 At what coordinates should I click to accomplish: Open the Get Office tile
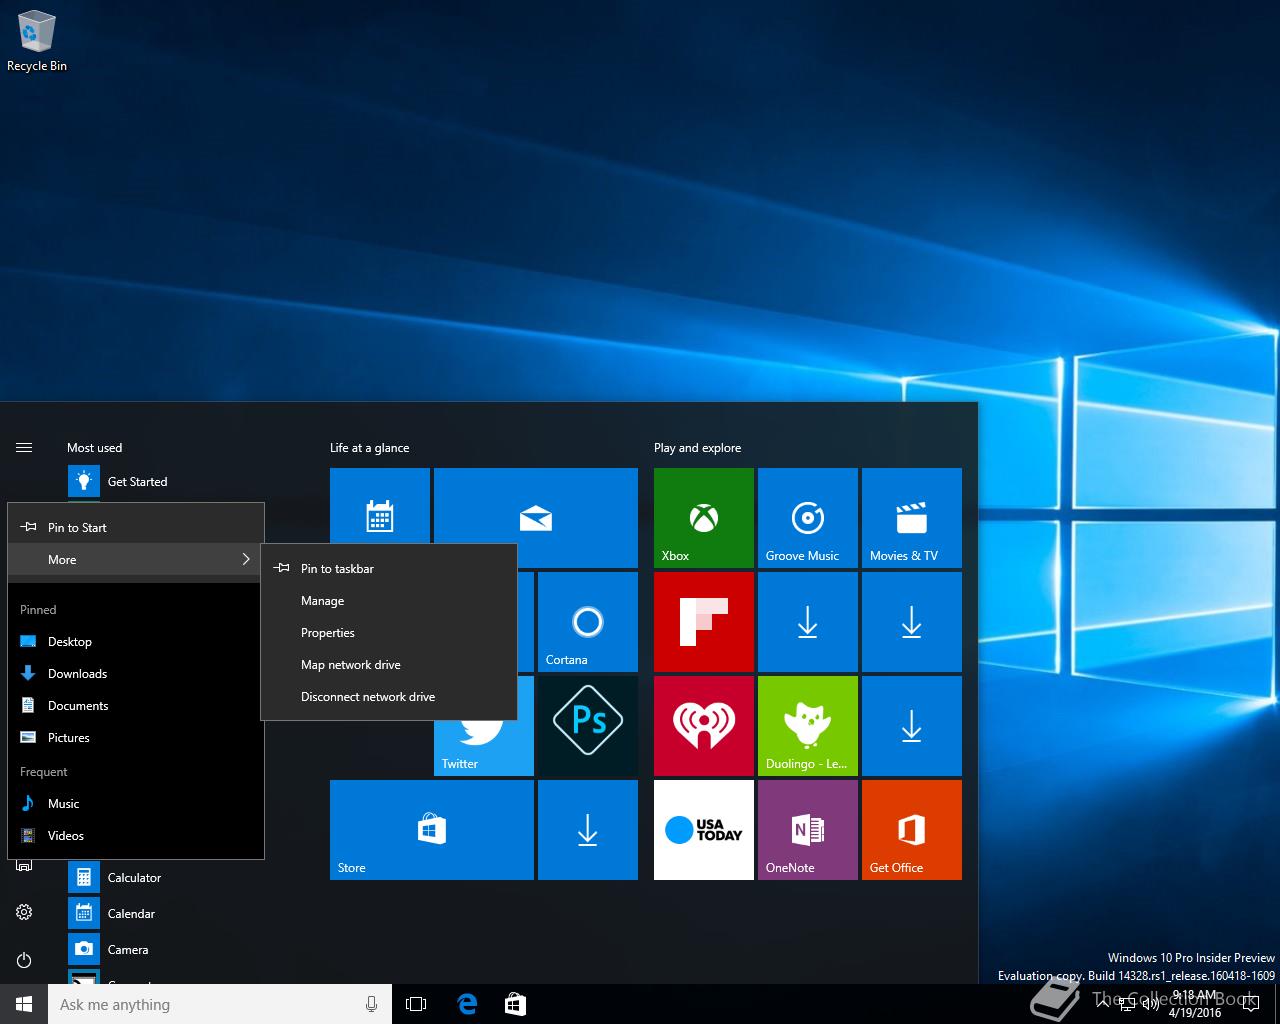[912, 830]
